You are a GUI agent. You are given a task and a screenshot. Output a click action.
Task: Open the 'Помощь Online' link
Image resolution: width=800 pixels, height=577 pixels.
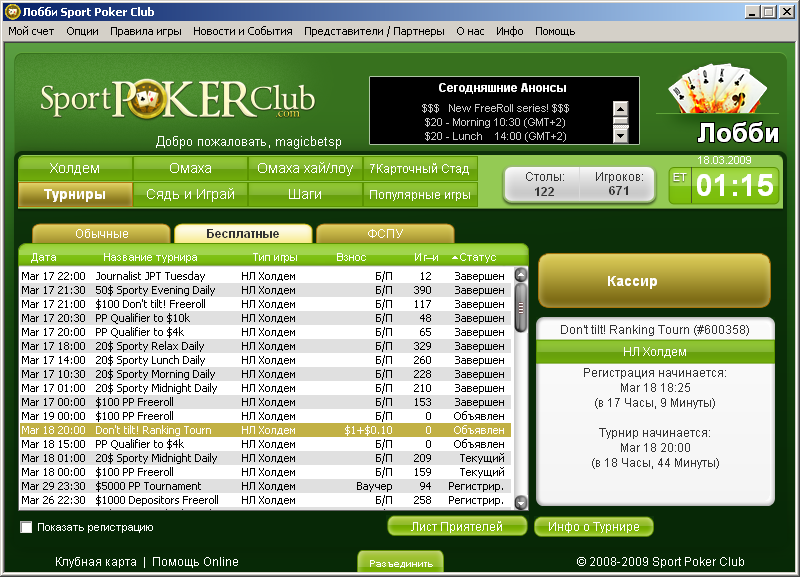point(195,562)
